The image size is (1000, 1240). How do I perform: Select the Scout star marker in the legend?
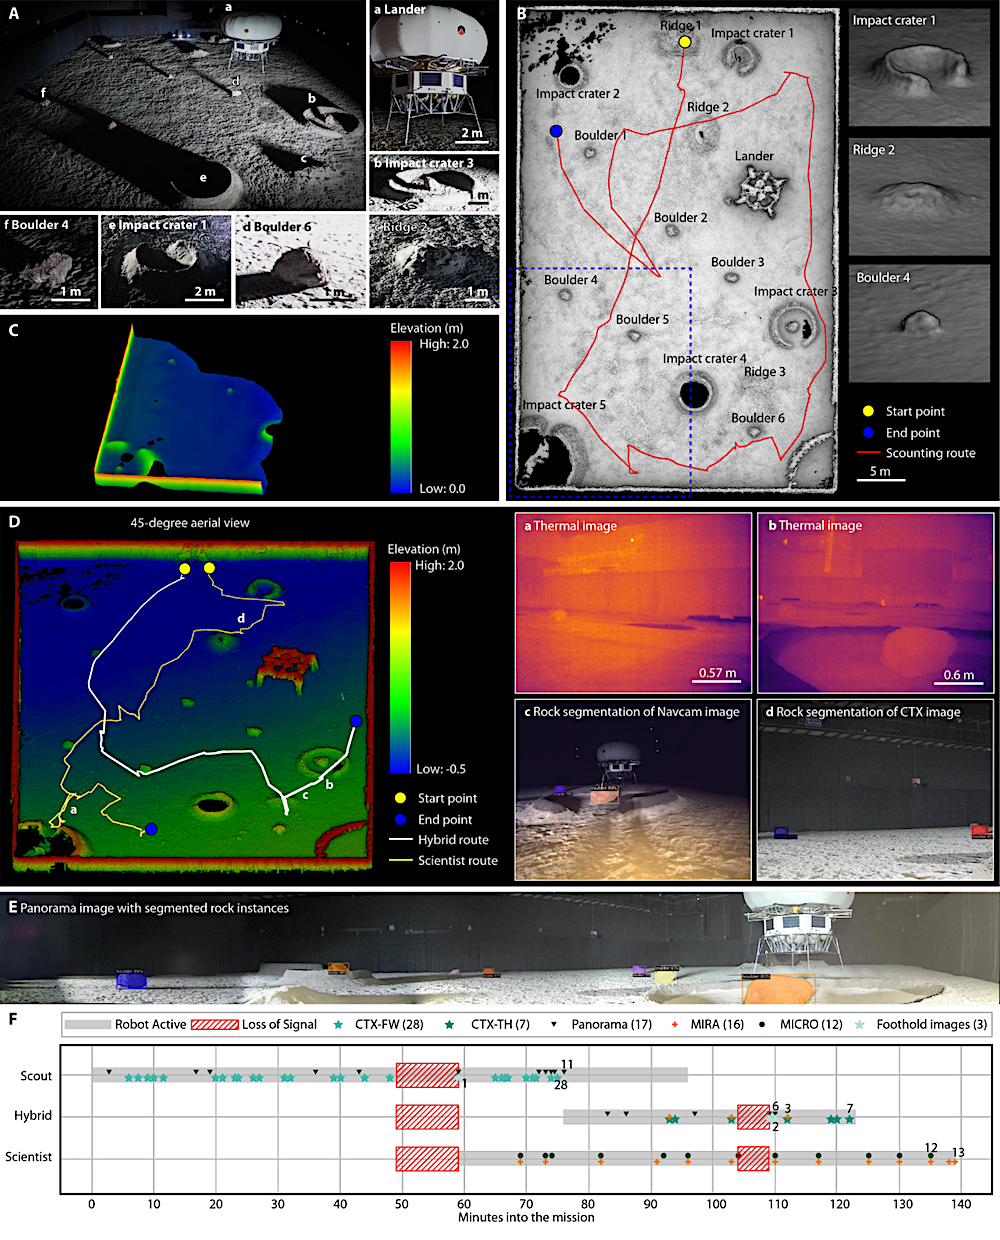tap(338, 1023)
